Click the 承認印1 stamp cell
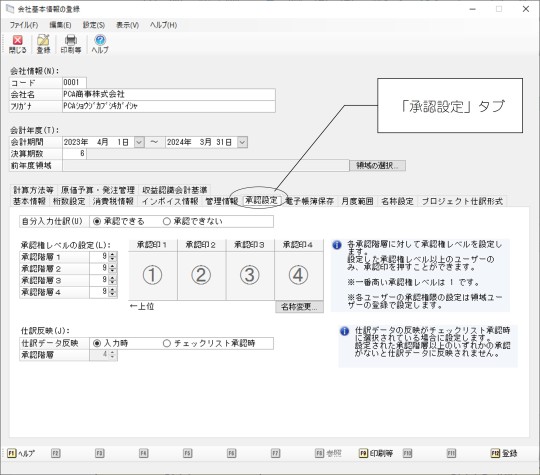The height and width of the screenshot is (475, 540). (153, 275)
